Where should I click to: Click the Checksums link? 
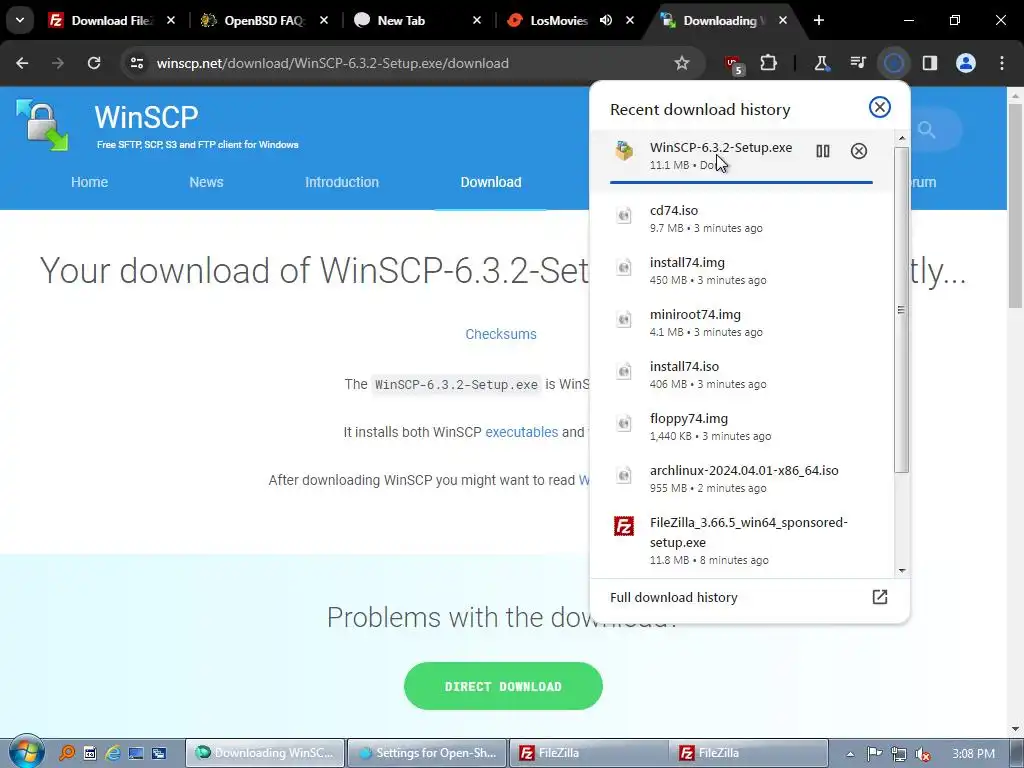click(501, 334)
